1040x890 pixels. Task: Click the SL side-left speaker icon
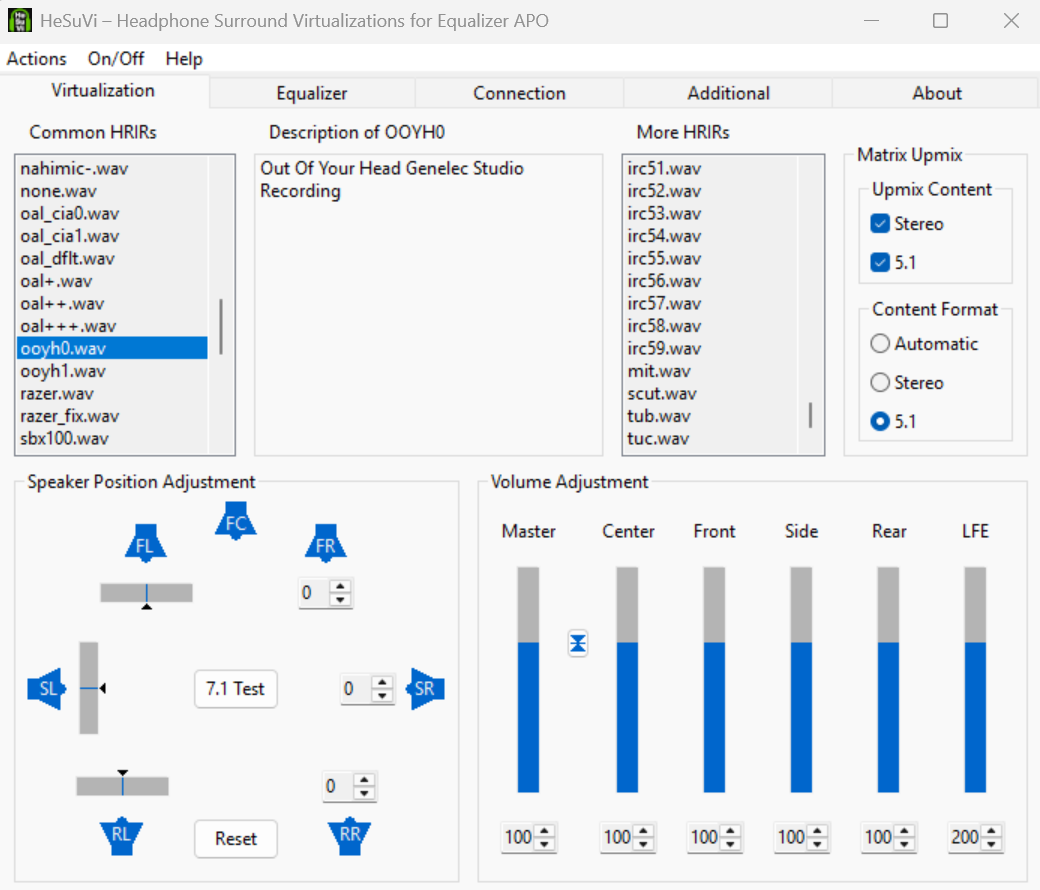coord(46,689)
